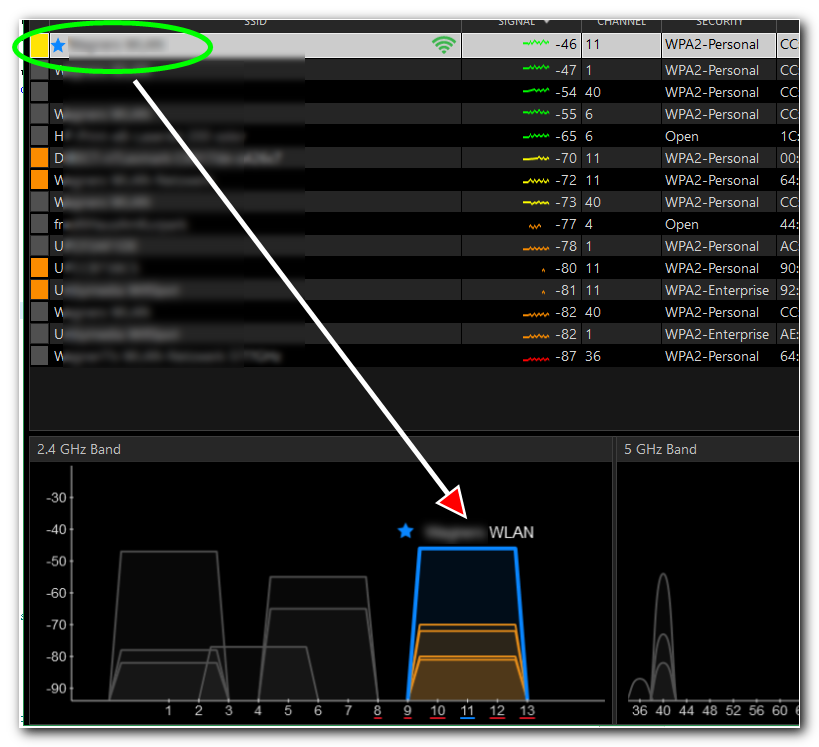819x747 pixels.
Task: Select the signal value -78
Action: [566, 246]
